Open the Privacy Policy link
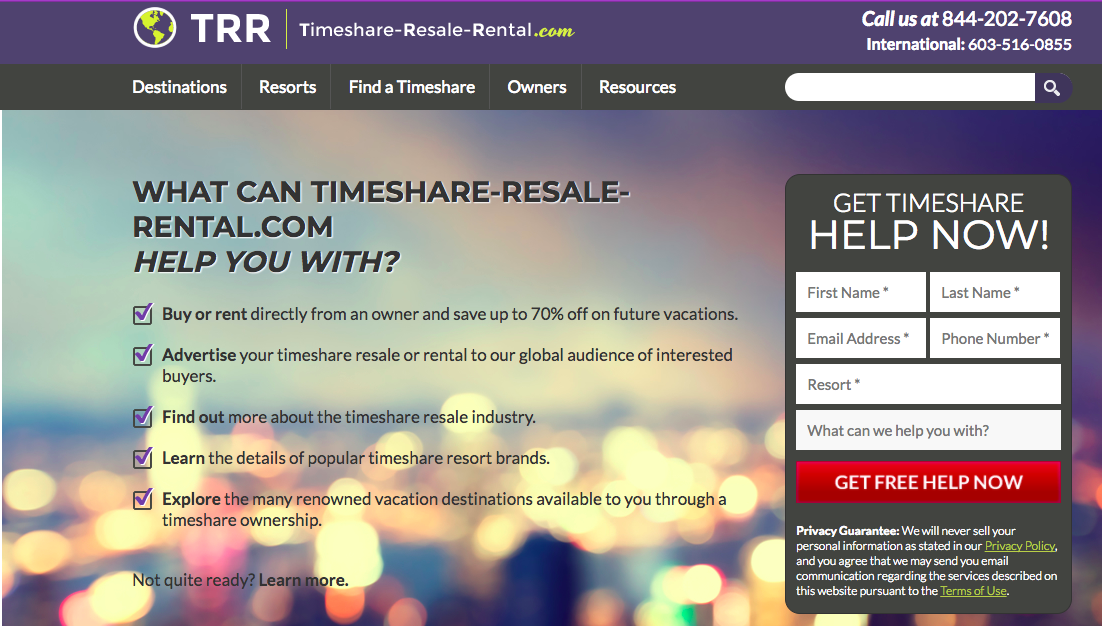Image resolution: width=1102 pixels, height=626 pixels. 1020,546
